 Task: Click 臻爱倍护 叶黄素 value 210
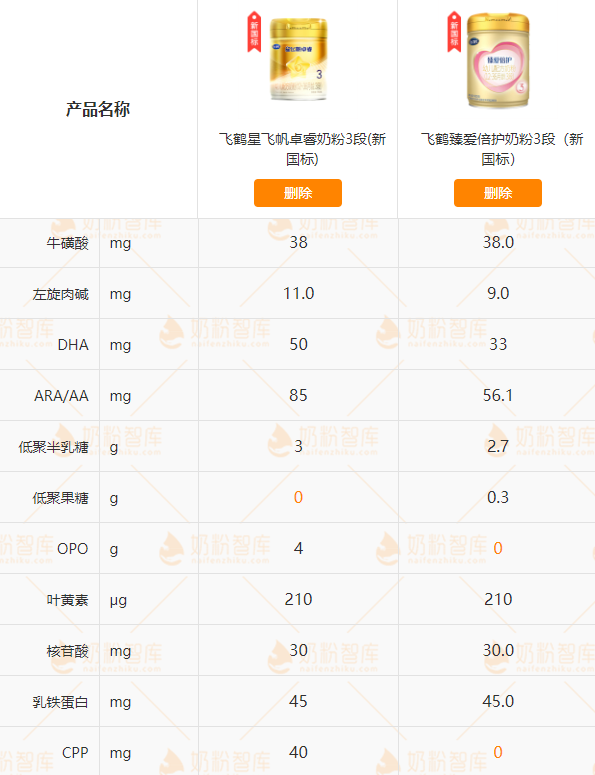pos(498,600)
